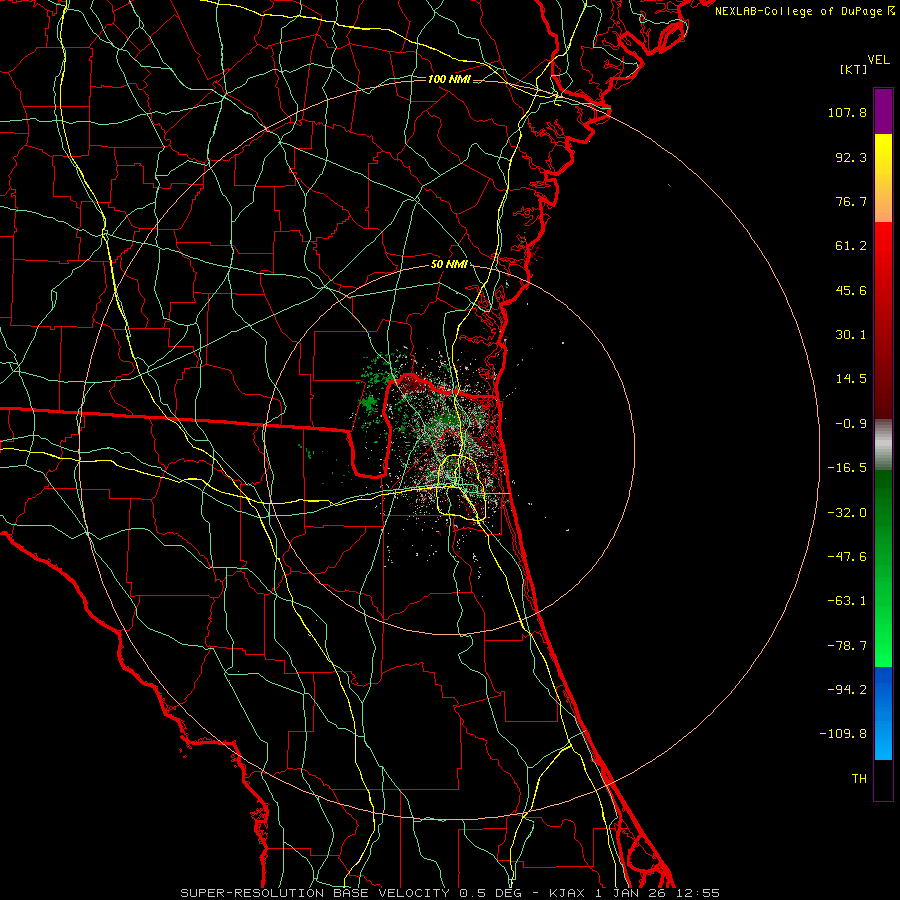Pick the 61.2 velocity label
900x900 pixels.
[x=851, y=246]
